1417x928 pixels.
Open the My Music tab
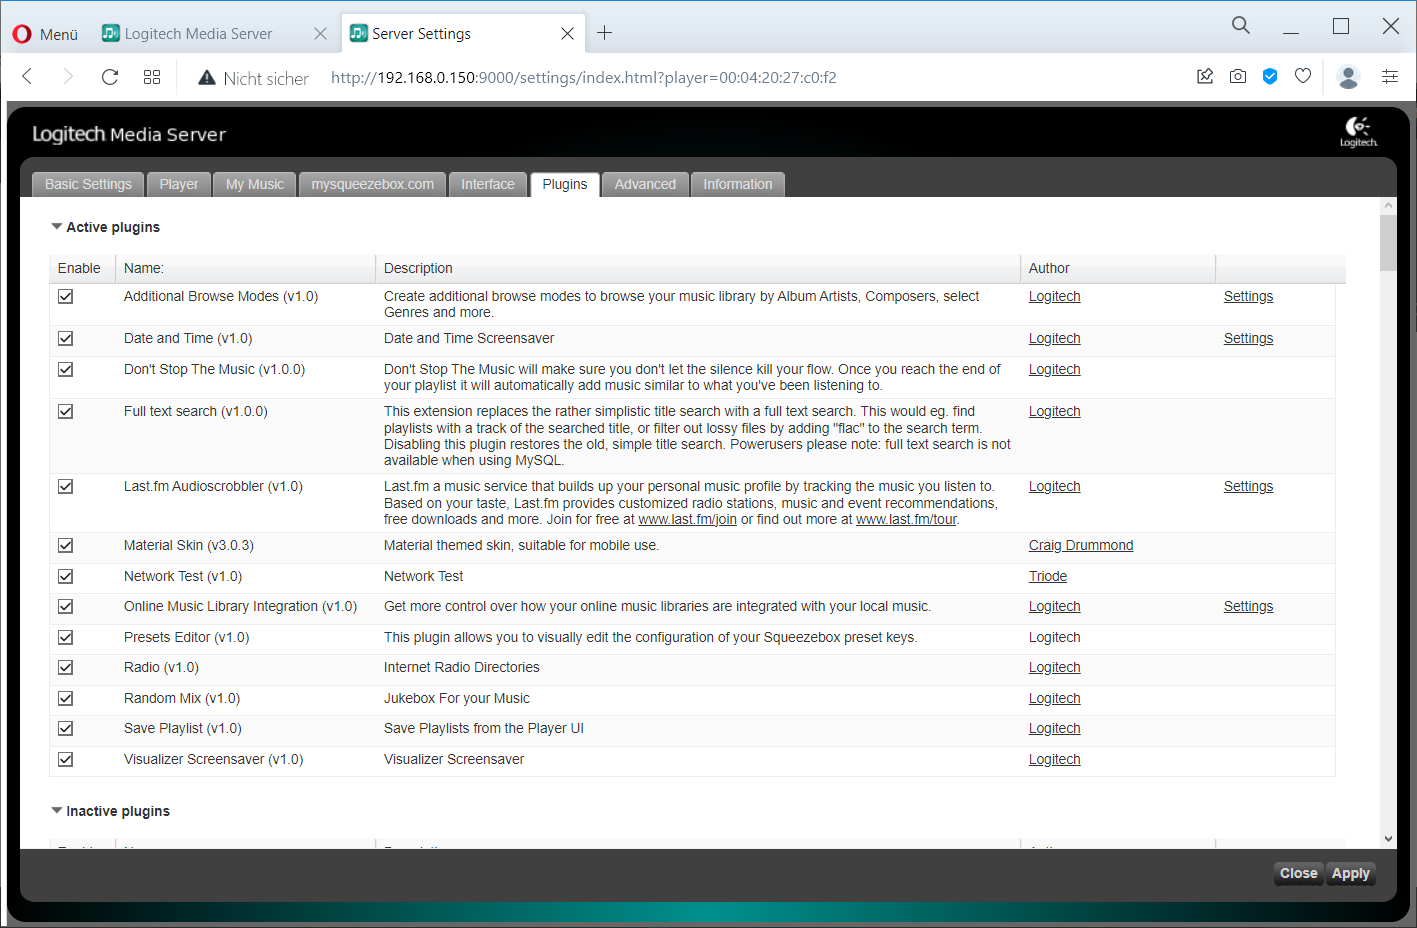255,184
